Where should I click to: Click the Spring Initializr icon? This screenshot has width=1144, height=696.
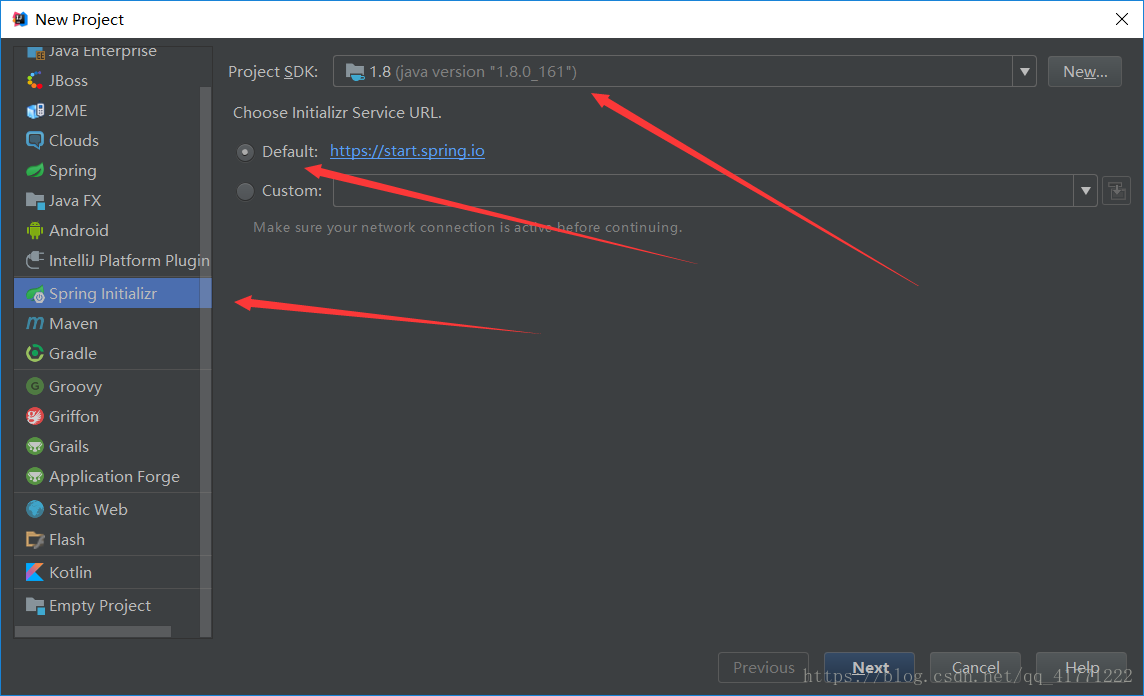[35, 294]
